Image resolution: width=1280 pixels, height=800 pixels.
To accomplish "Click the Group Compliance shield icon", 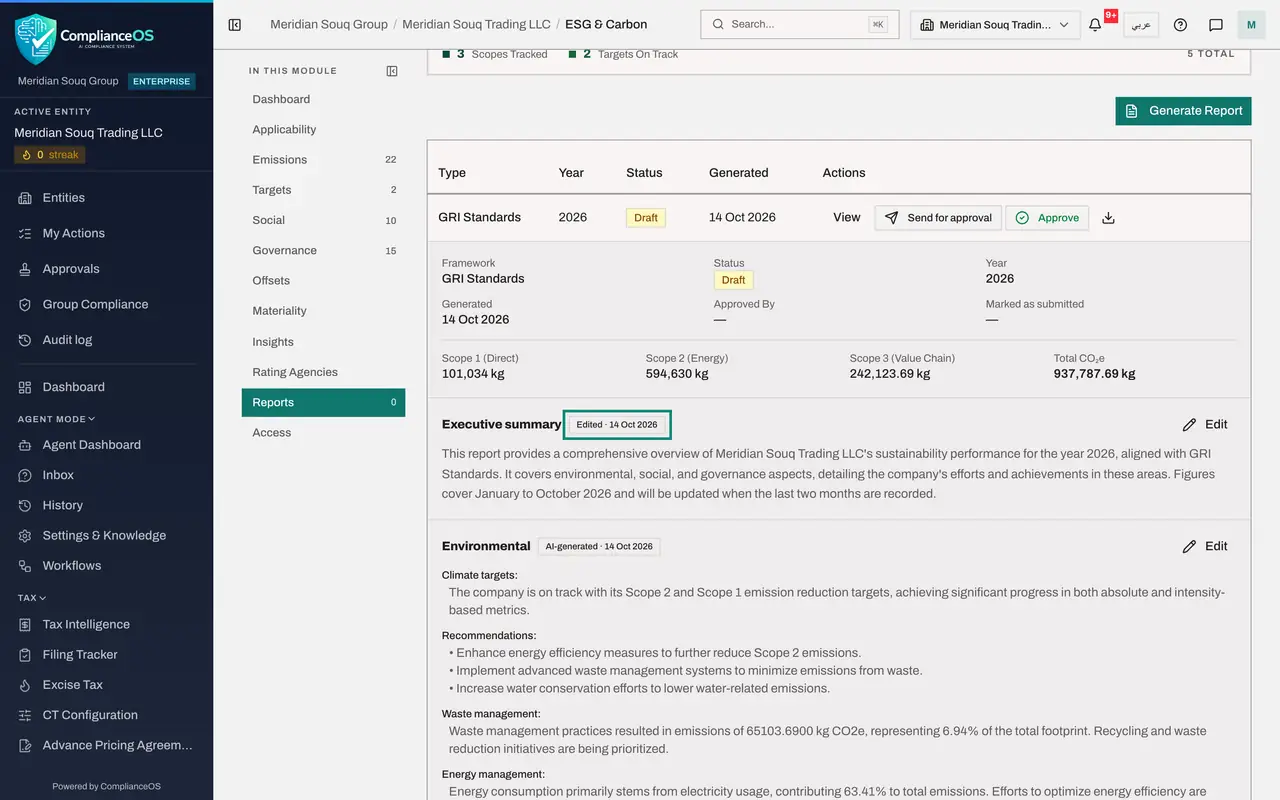I will [x=25, y=304].
